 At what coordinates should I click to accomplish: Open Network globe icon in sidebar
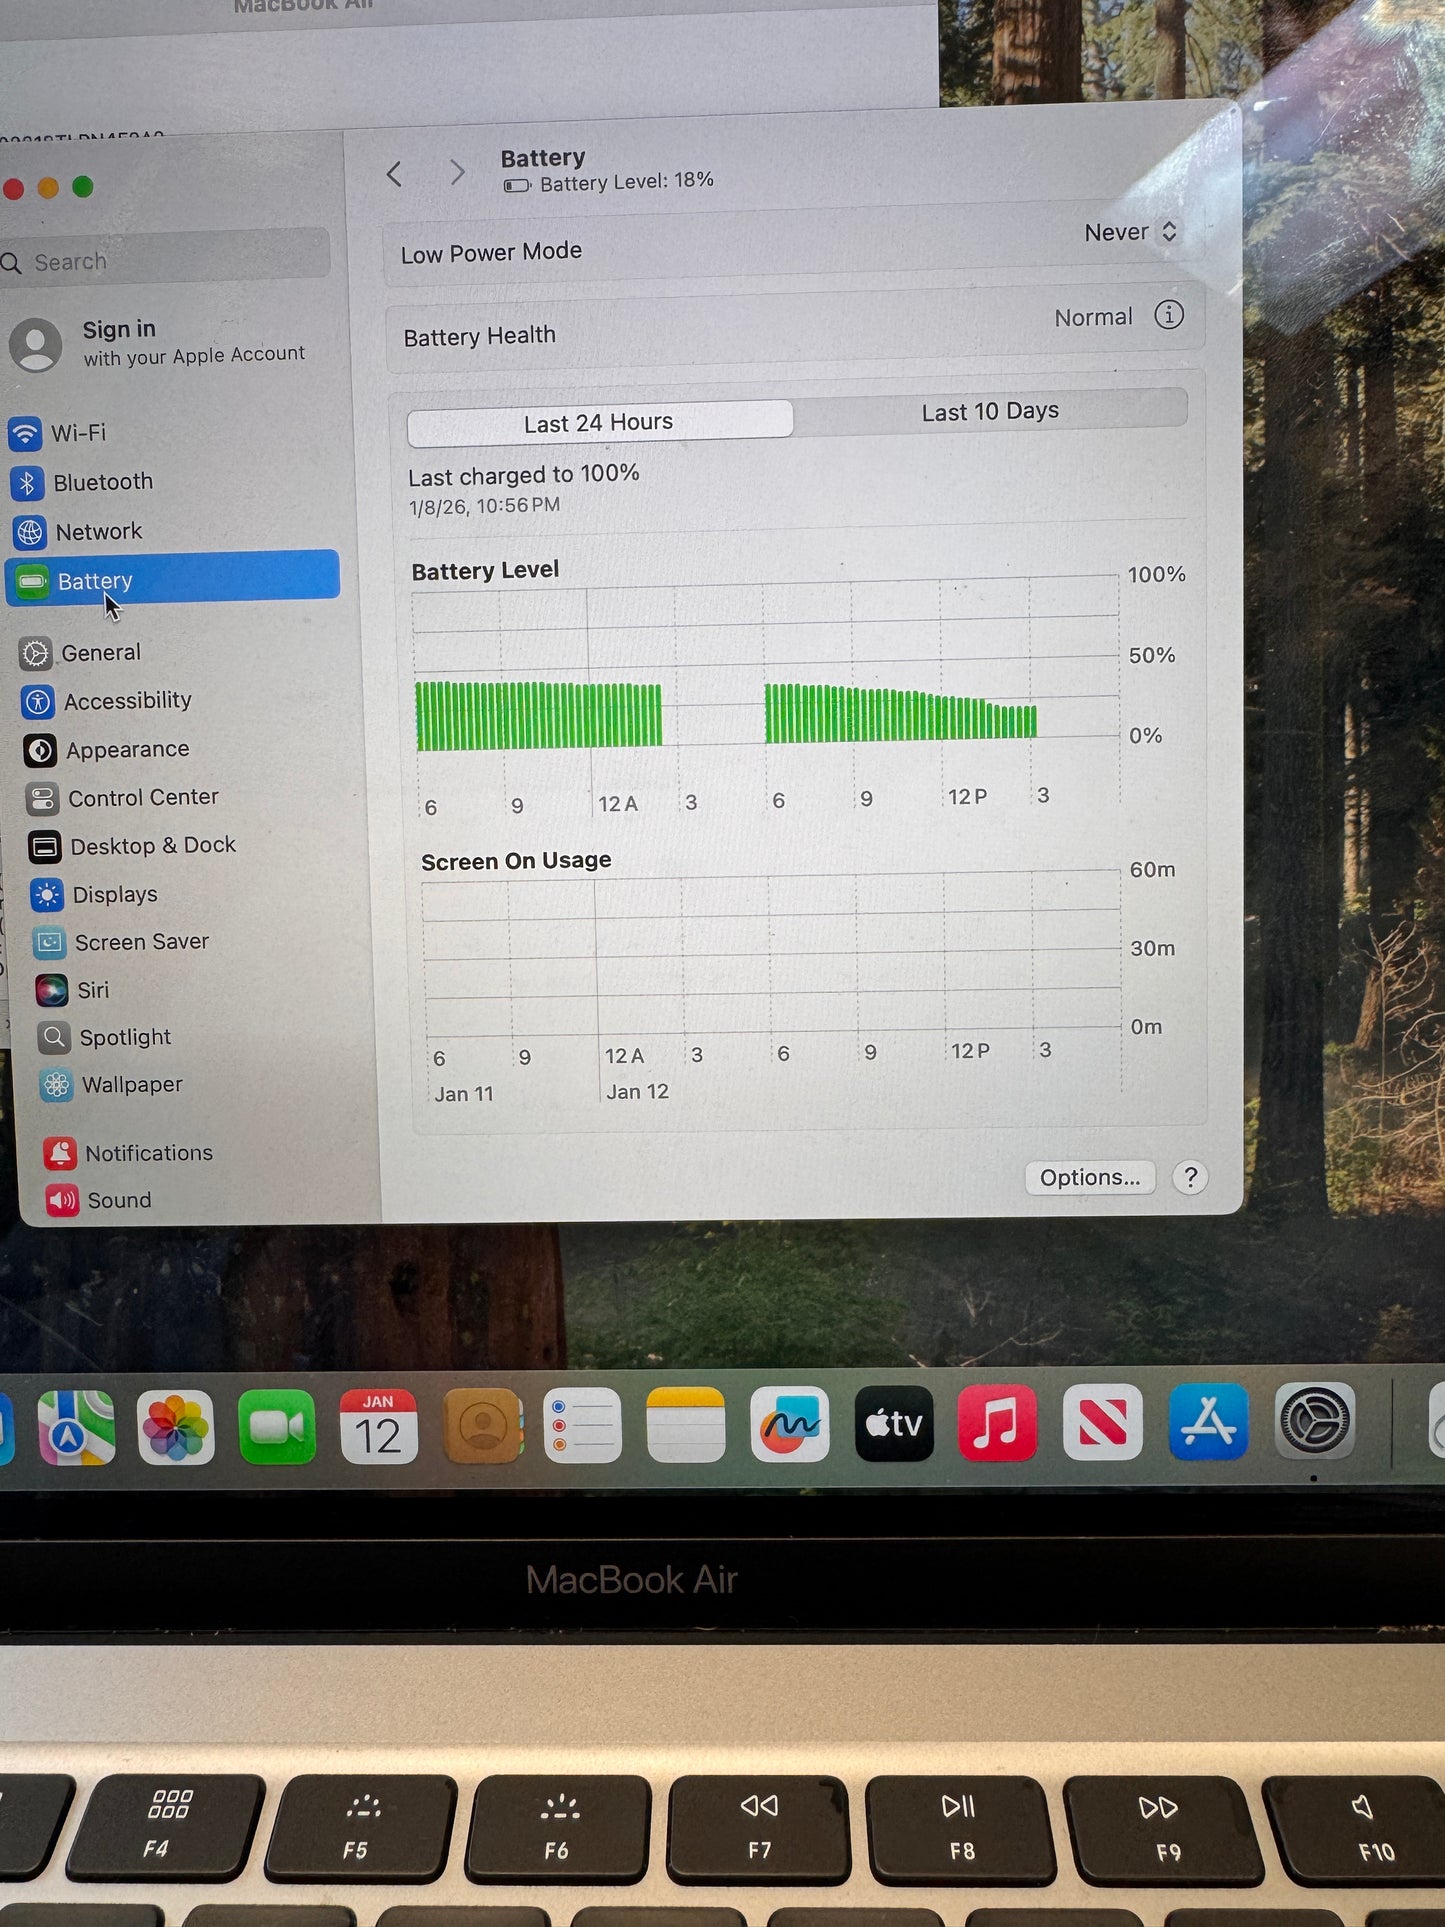point(30,533)
